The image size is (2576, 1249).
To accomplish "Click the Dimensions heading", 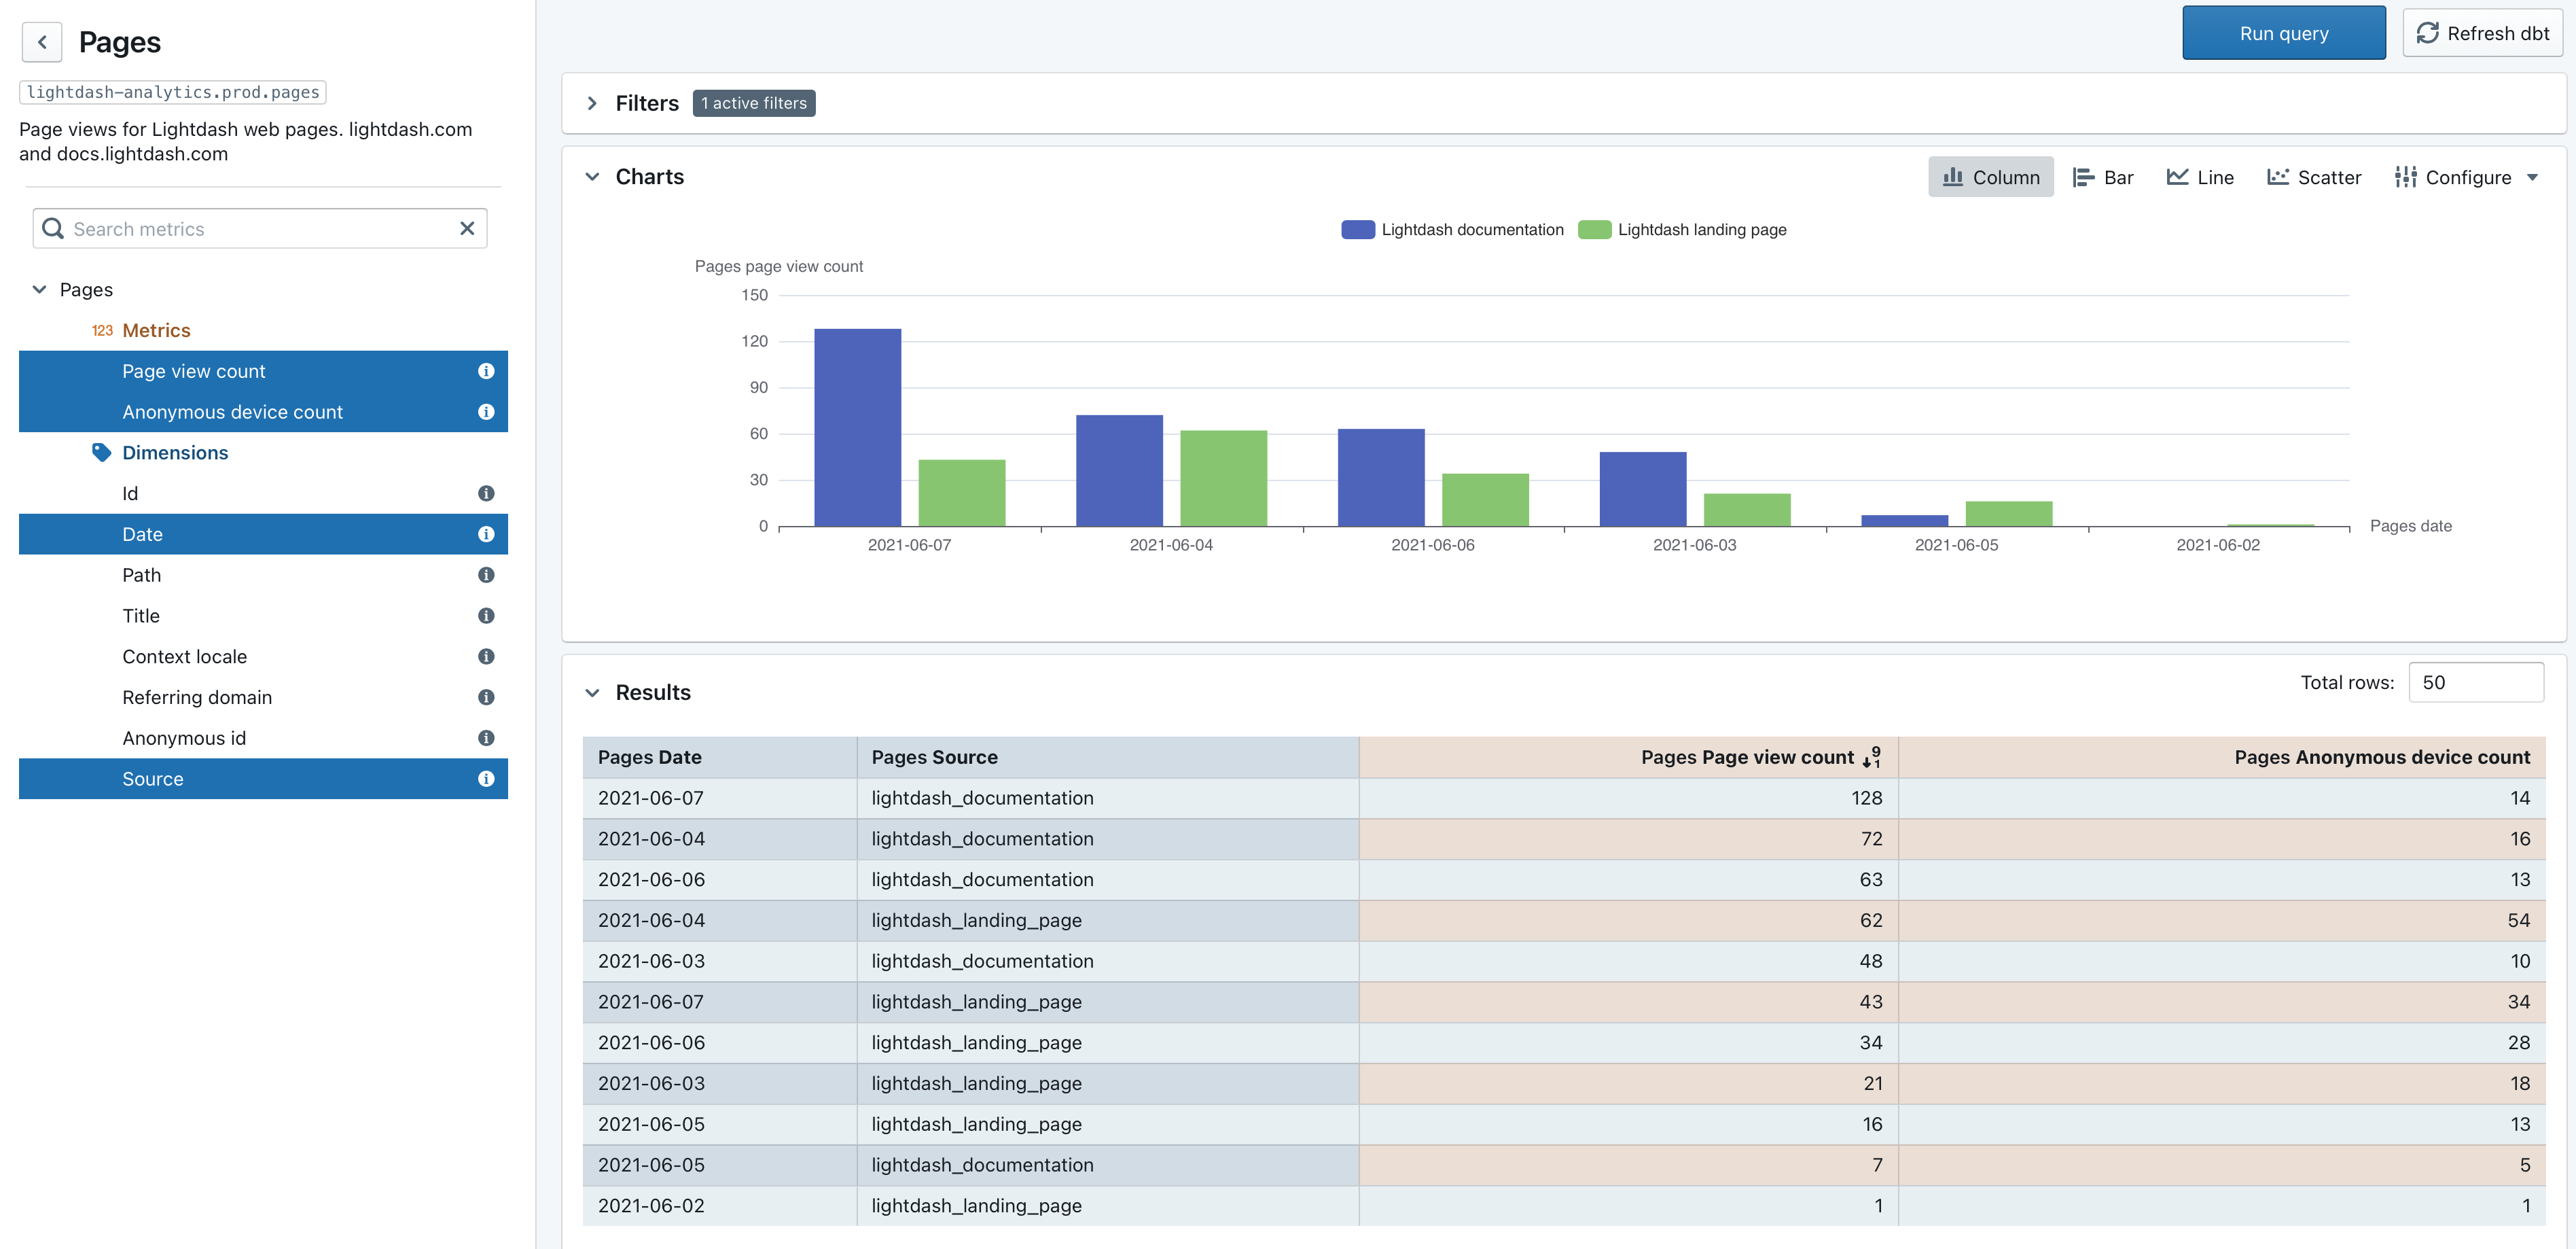I will tap(175, 452).
